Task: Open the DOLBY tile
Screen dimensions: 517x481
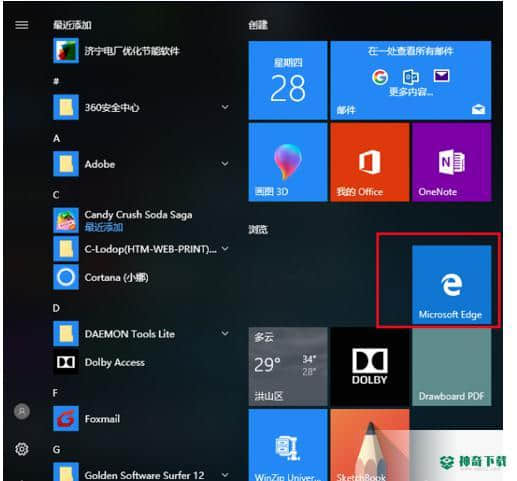Action: click(370, 367)
